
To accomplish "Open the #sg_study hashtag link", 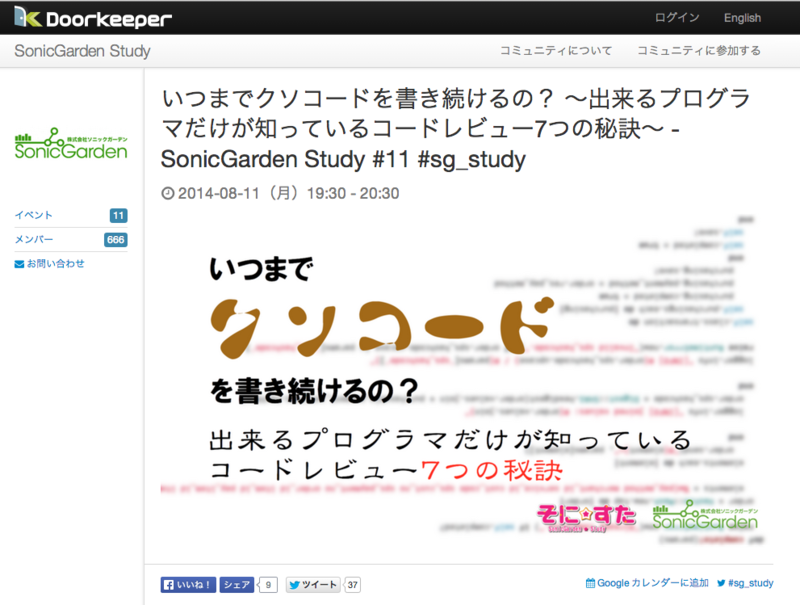I will pos(751,583).
